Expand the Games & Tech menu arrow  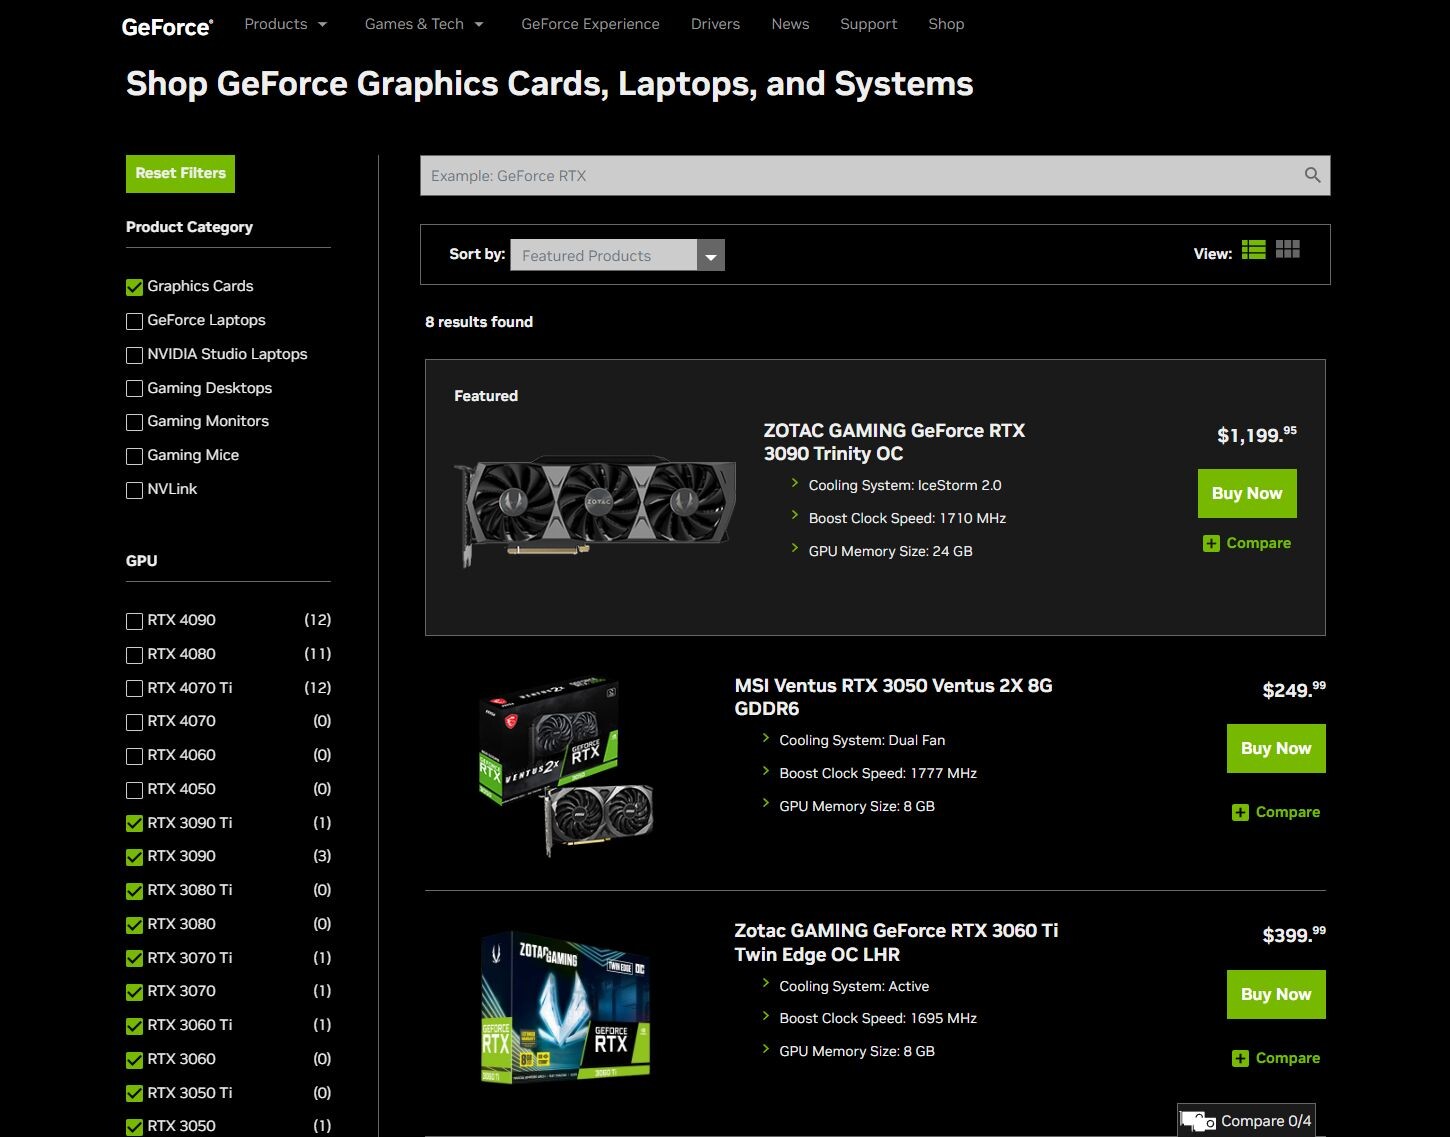(479, 25)
